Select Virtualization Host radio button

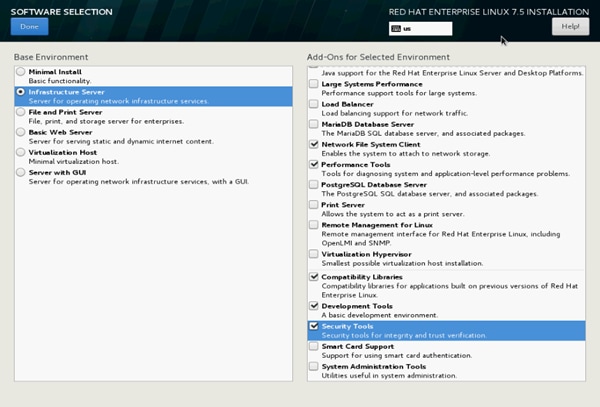21,152
